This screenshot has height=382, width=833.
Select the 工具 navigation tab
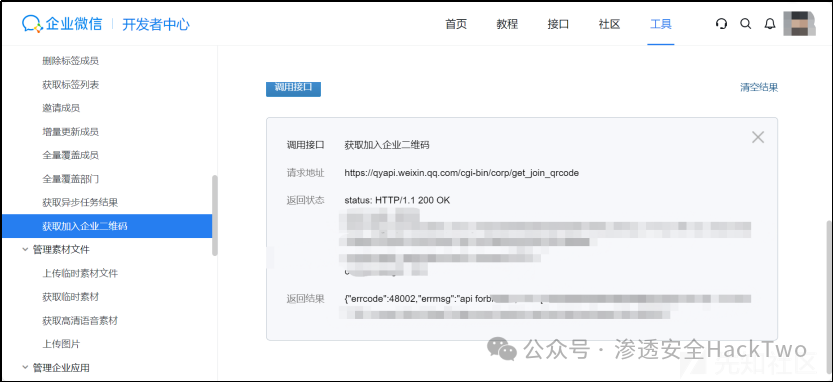(x=661, y=24)
